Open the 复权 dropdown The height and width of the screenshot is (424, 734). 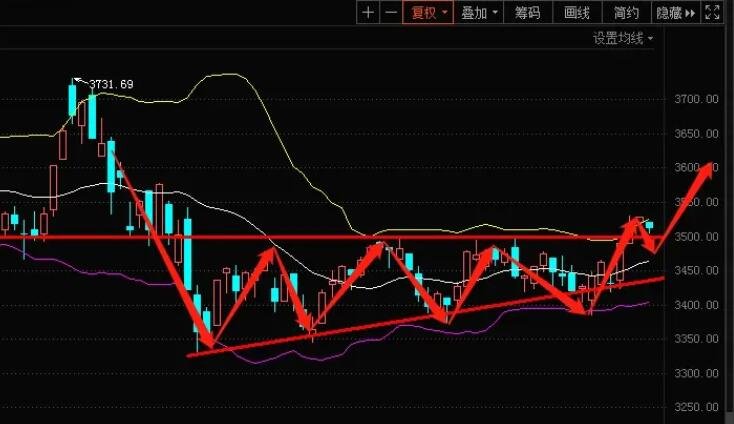click(428, 12)
